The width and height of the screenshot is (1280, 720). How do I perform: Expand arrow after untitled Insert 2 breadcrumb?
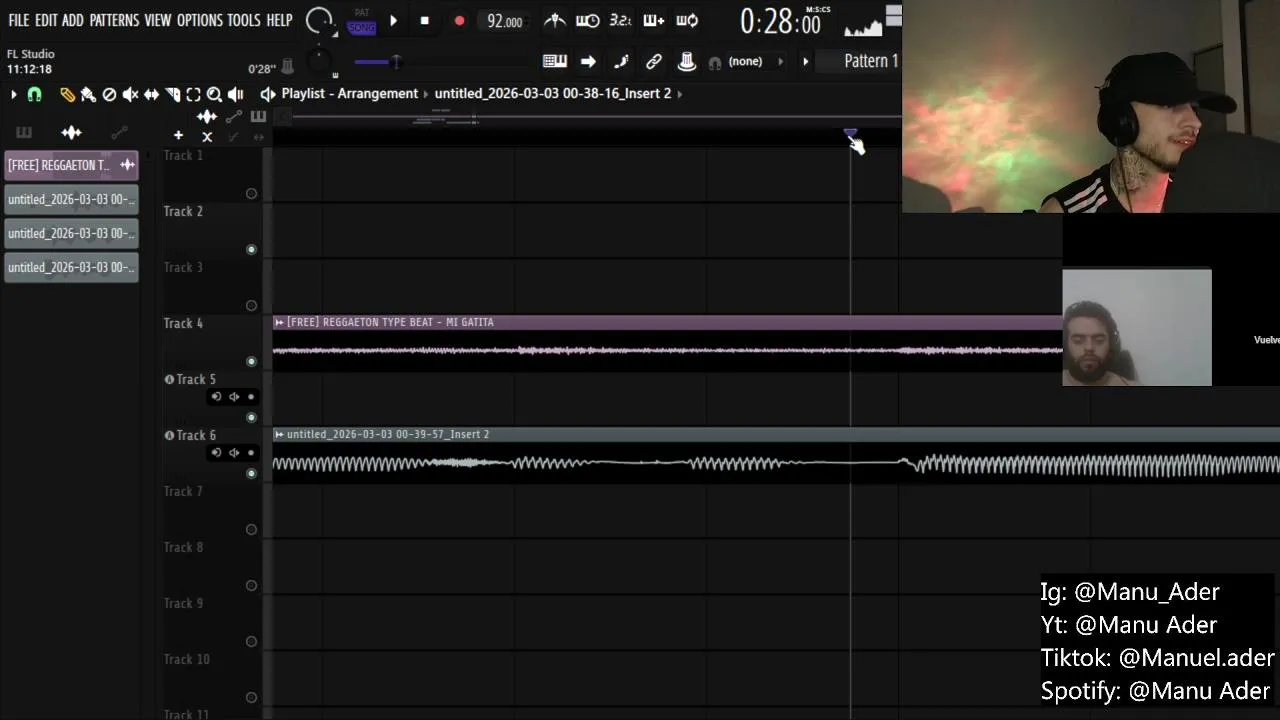tap(680, 94)
